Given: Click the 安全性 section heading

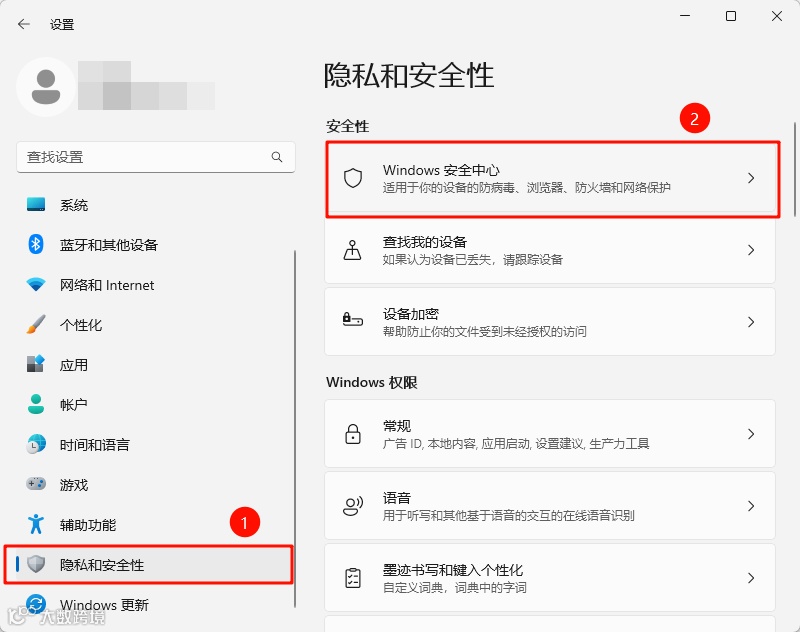Looking at the screenshot, I should (347, 126).
